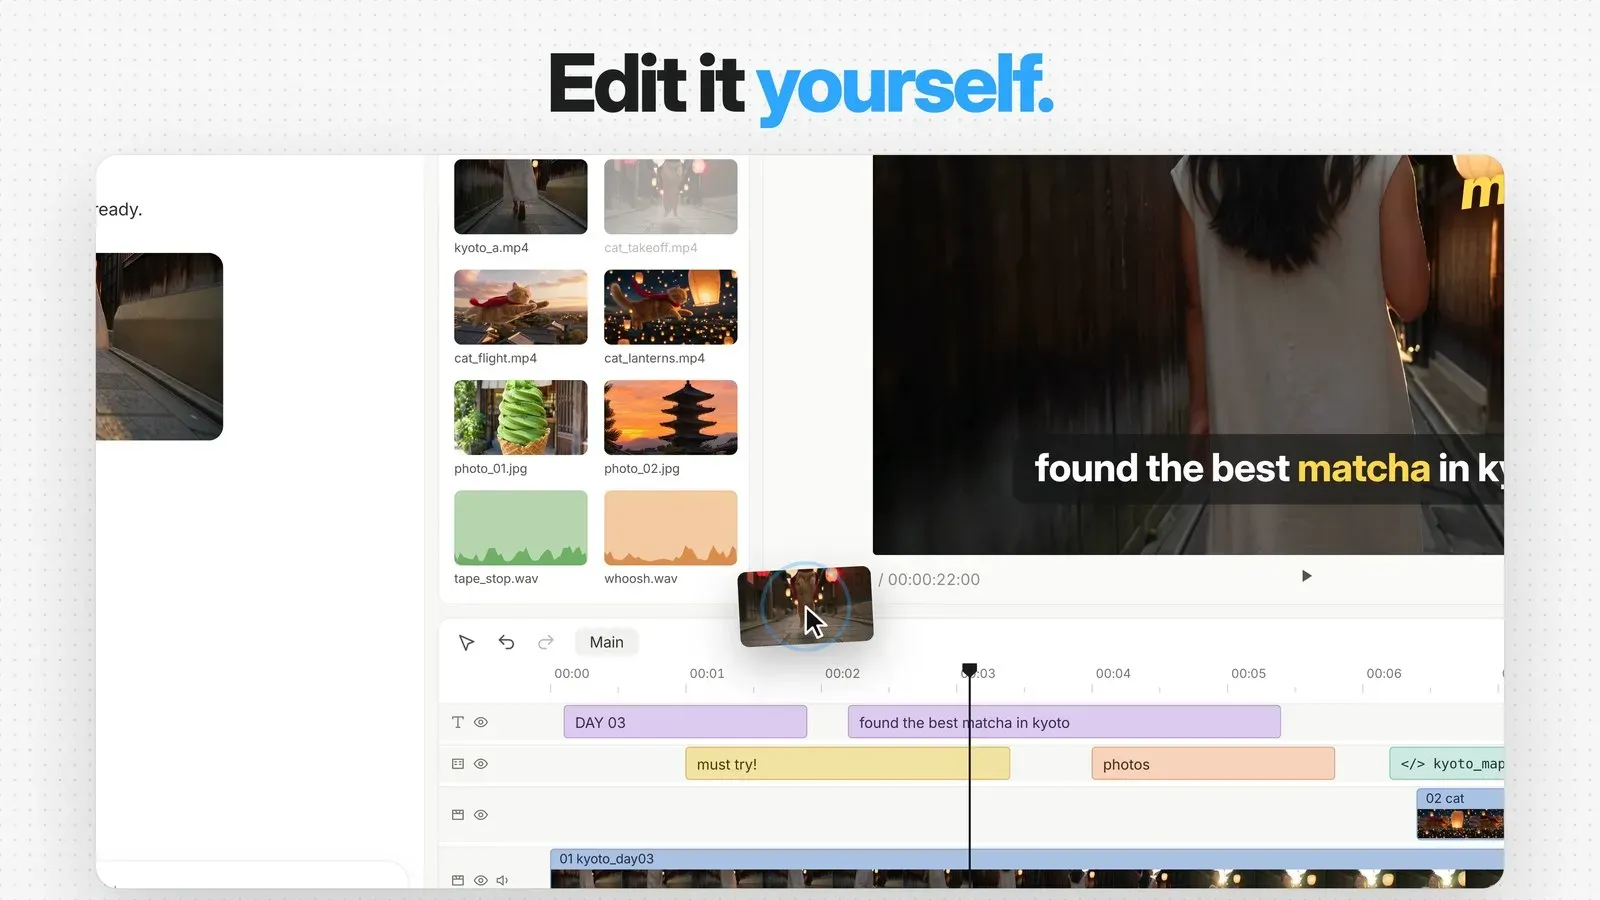1600x900 pixels.
Task: Play the video preview
Action: click(x=1306, y=576)
